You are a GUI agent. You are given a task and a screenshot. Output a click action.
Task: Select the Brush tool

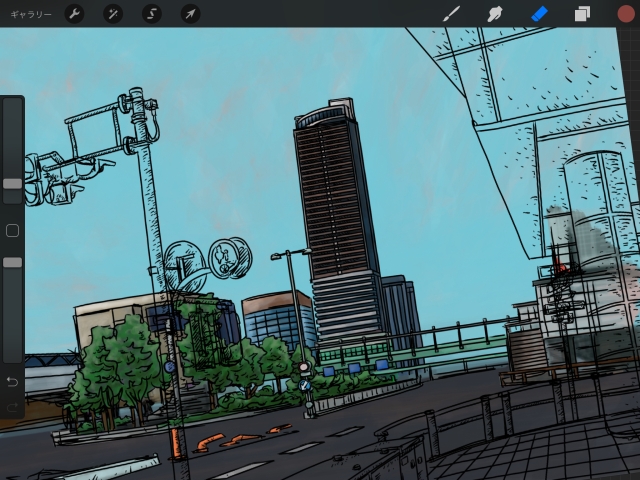point(451,14)
